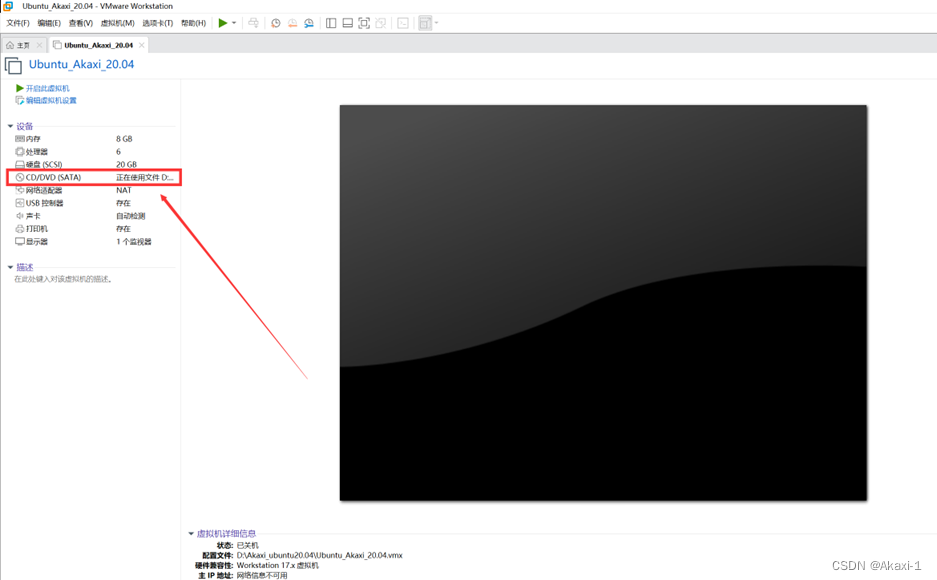Click the stretch guest display icon
Viewport: 937px width, 580px height.
(x=425, y=23)
